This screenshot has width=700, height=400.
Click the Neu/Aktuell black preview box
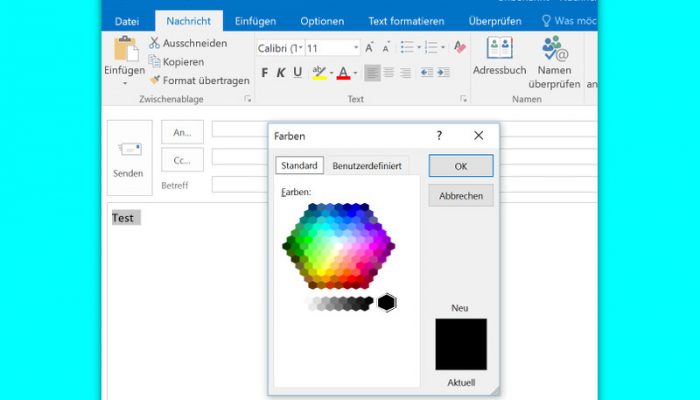click(x=461, y=344)
